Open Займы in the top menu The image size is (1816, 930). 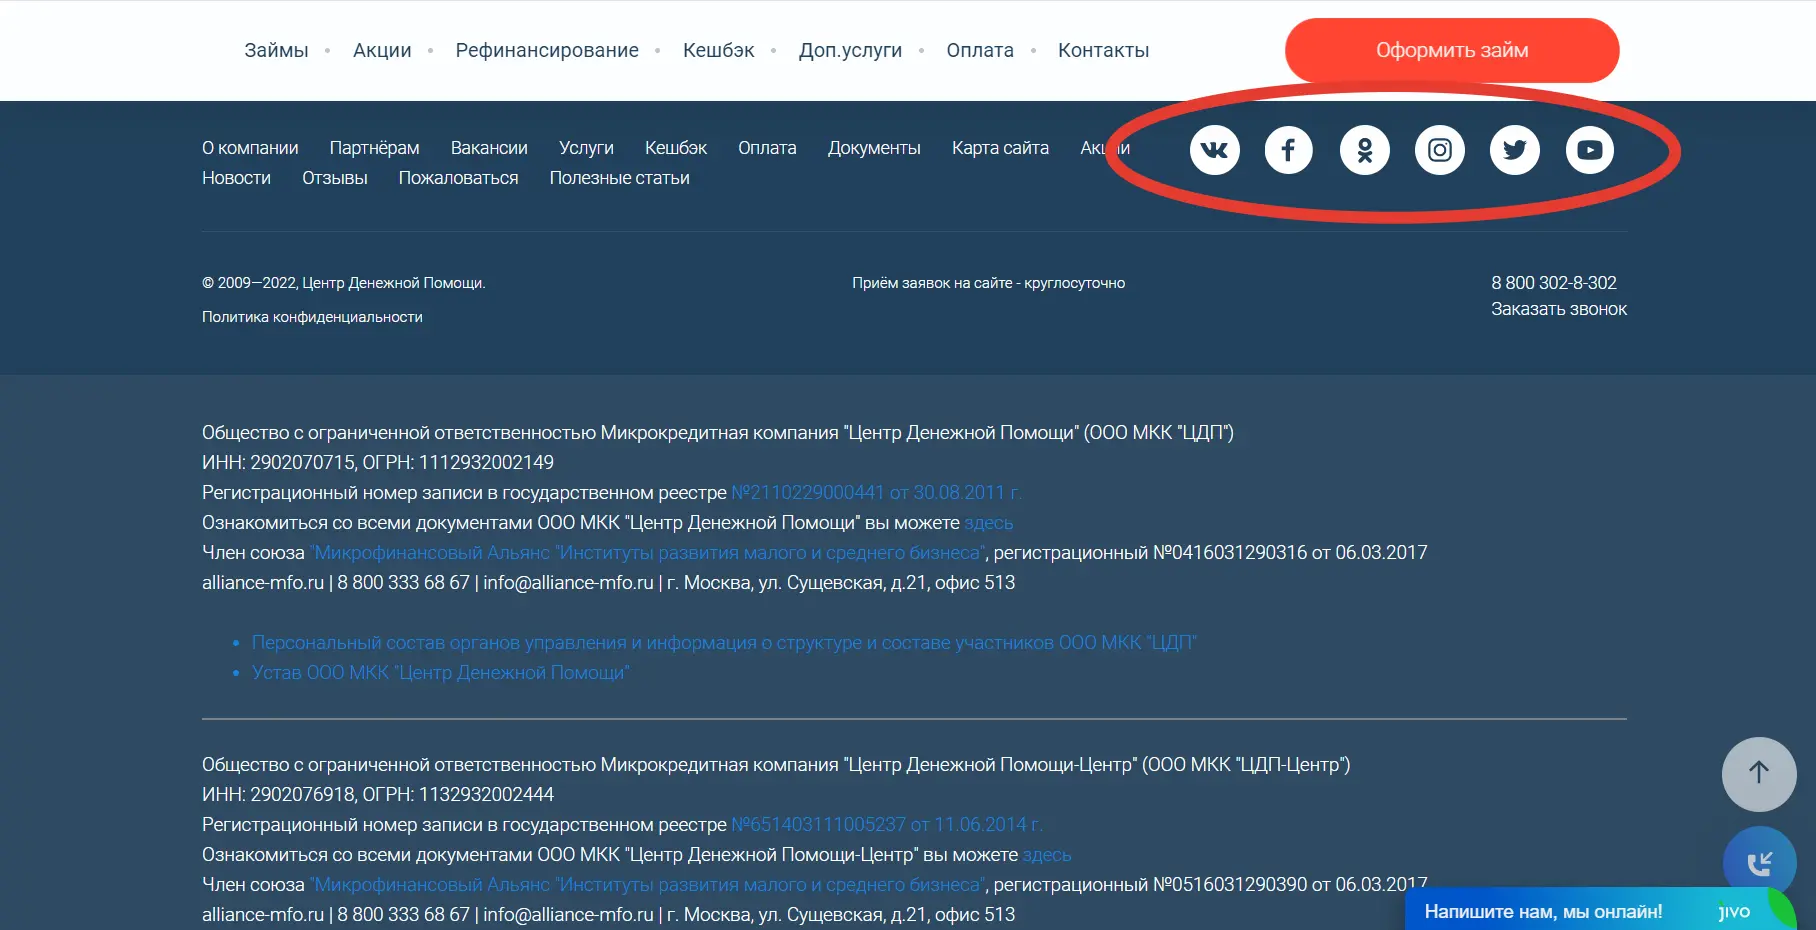pos(276,50)
